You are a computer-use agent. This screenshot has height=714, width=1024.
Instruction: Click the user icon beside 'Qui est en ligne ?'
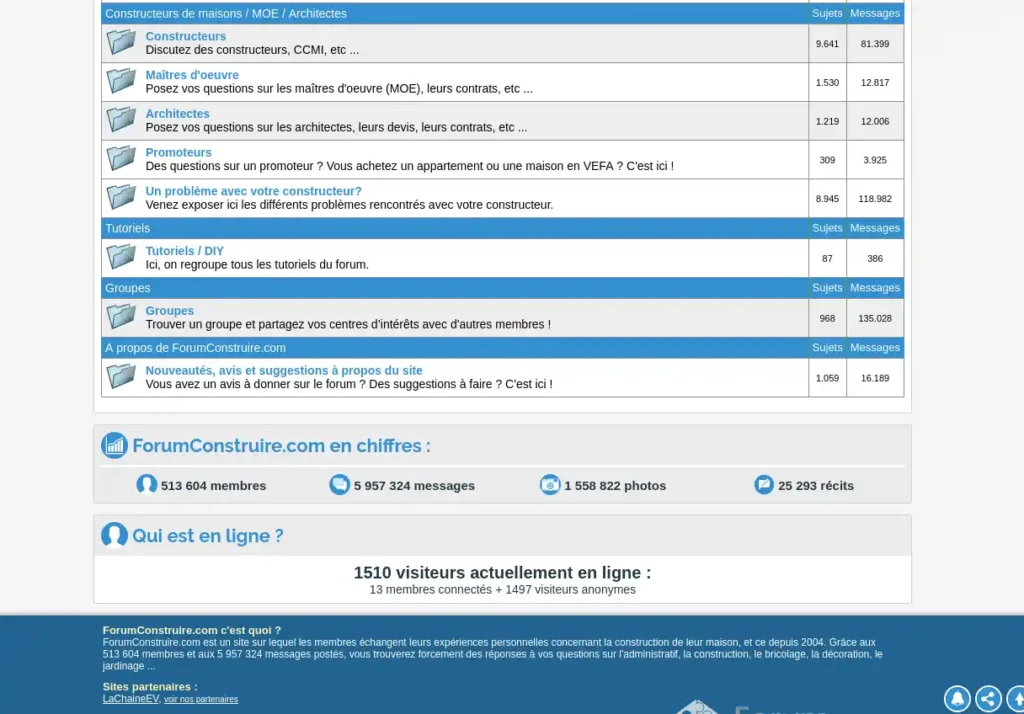(114, 536)
